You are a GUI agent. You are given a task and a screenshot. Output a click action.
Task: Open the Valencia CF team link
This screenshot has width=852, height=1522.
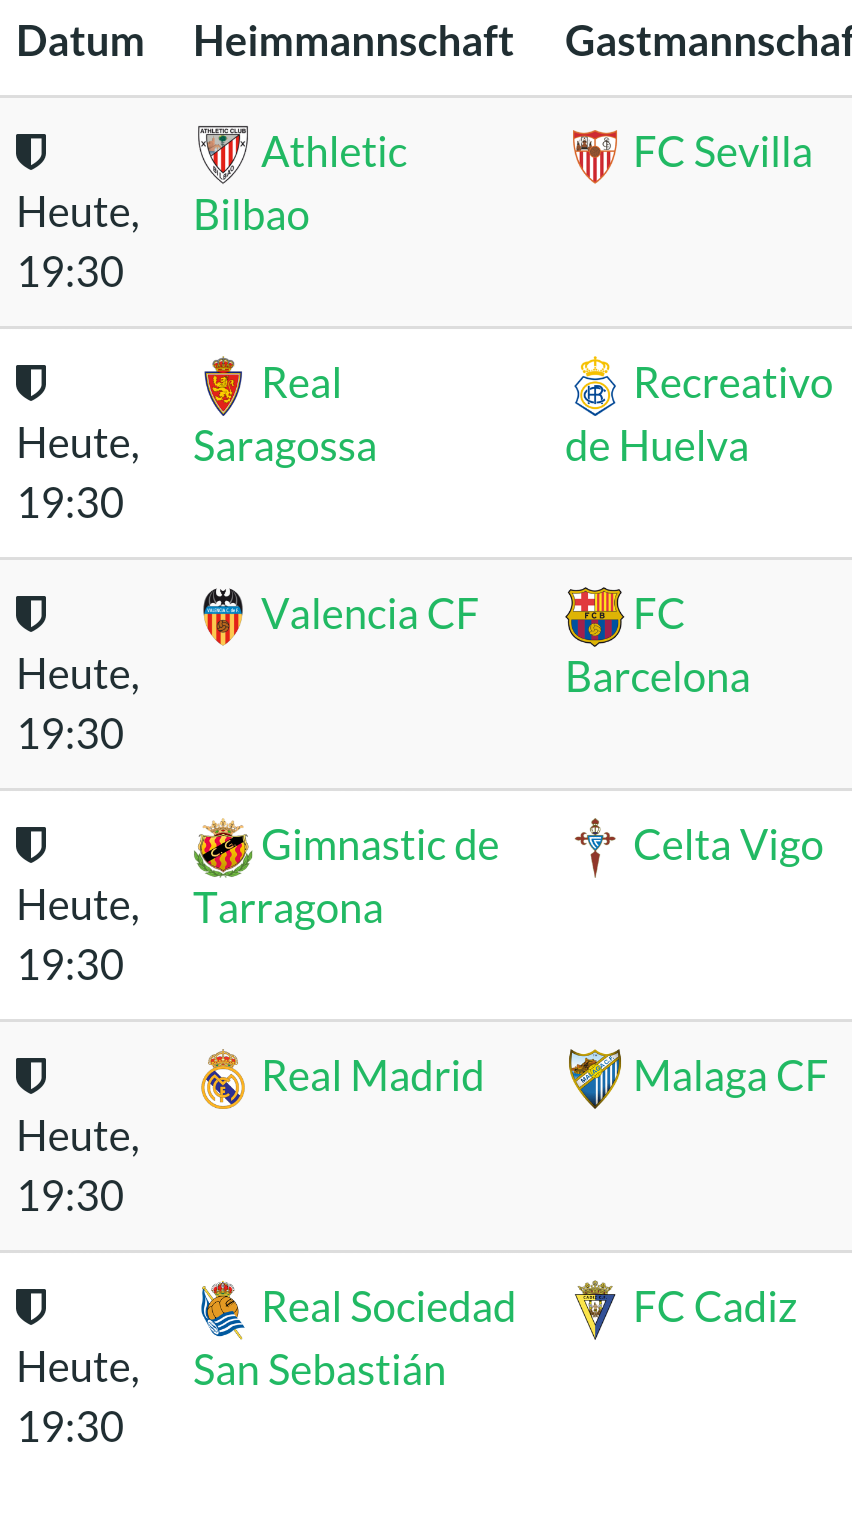369,615
